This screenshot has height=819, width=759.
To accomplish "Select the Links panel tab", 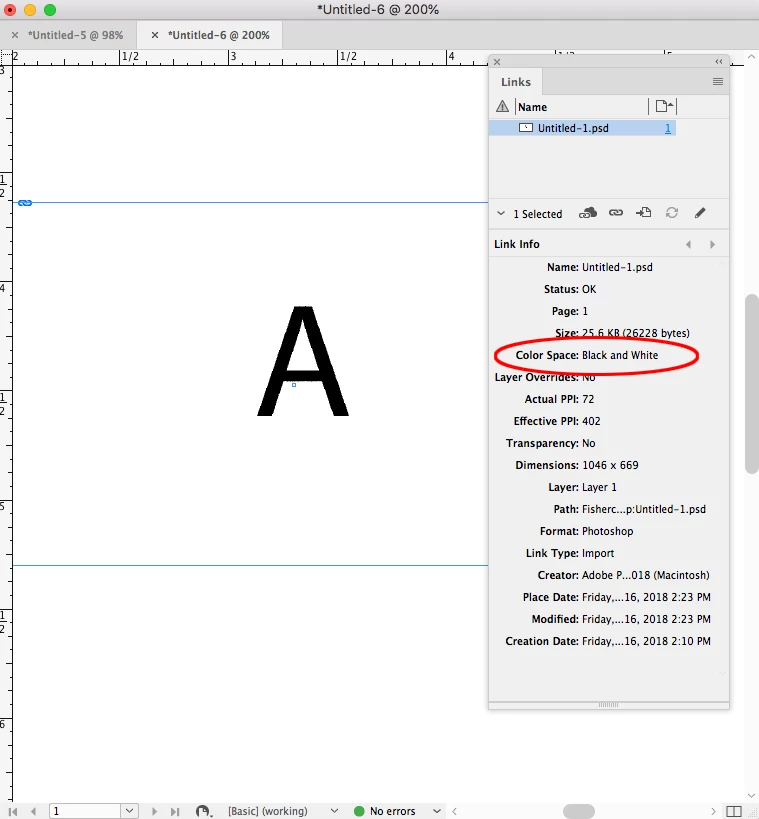I will 516,82.
